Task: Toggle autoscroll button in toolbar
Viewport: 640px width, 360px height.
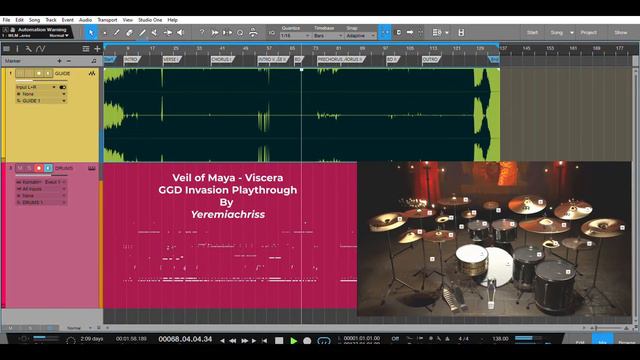Action: pyautogui.click(x=399, y=33)
